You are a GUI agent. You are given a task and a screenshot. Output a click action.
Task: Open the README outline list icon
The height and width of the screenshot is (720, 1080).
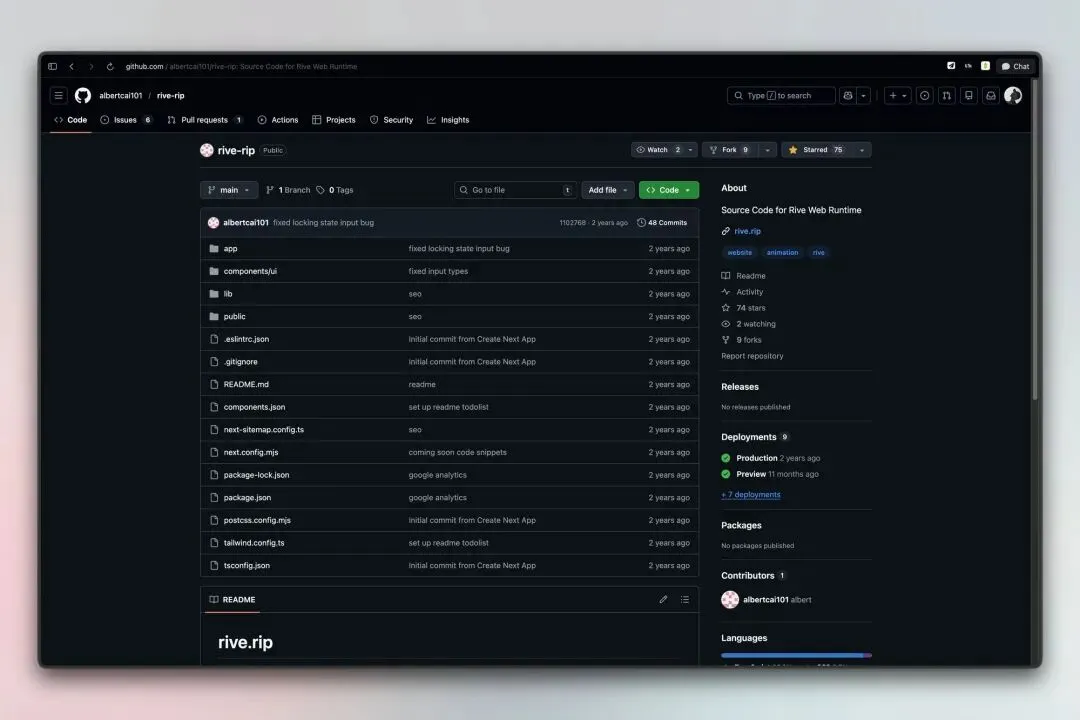[685, 599]
